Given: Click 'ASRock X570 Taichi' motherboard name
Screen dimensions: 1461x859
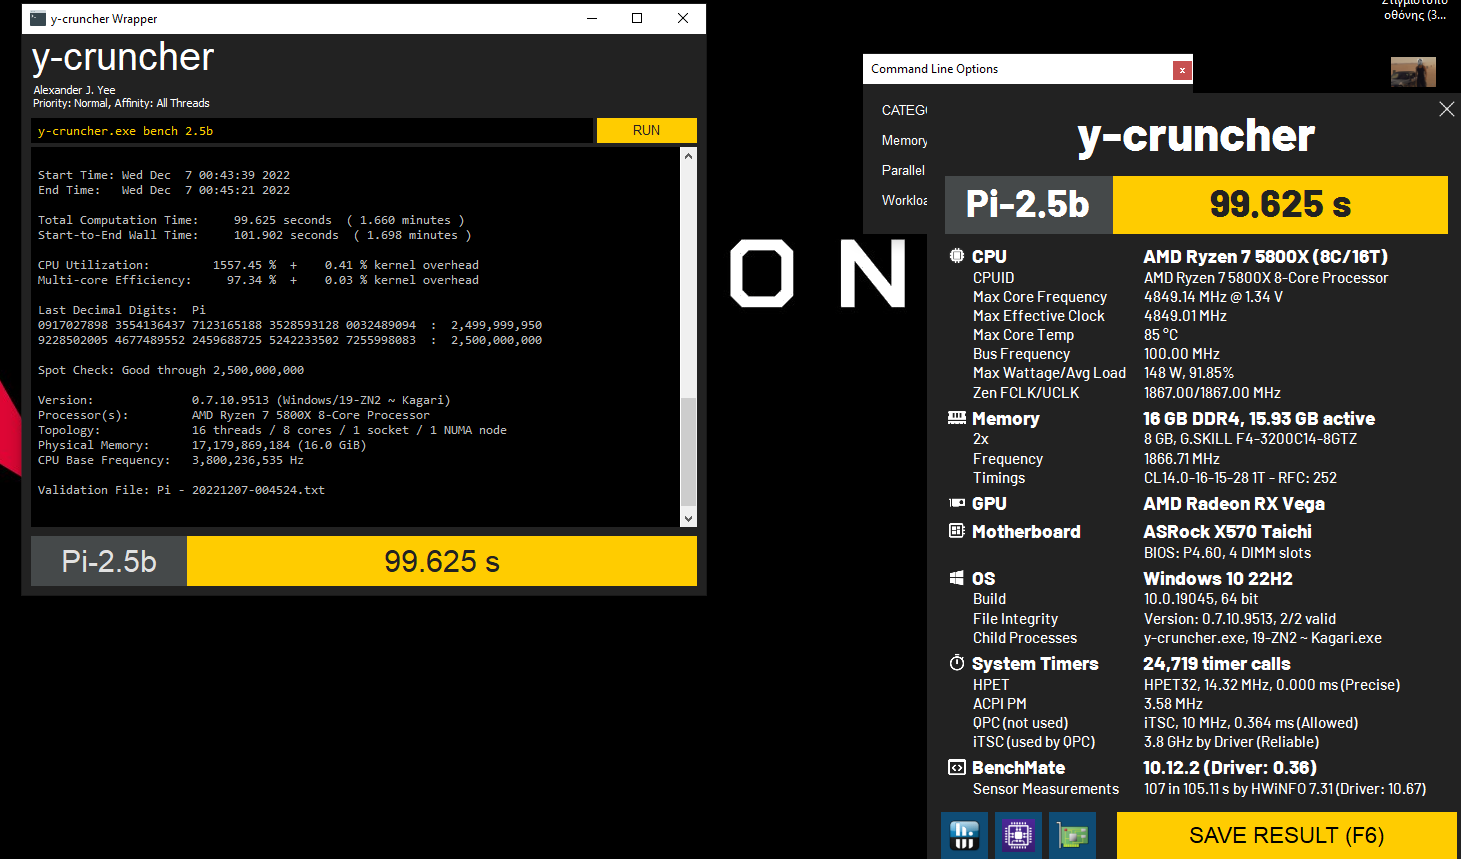Looking at the screenshot, I should click(x=1227, y=532).
